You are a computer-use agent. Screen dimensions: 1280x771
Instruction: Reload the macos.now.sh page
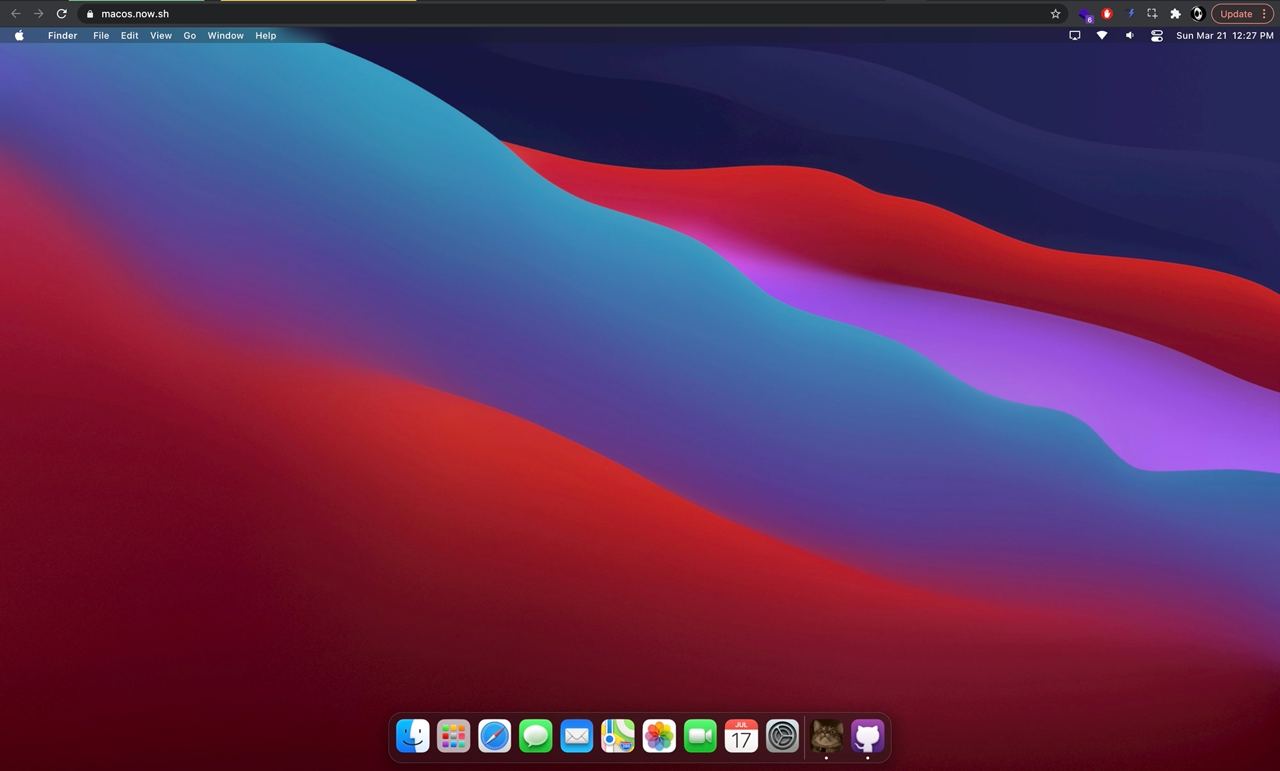[62, 14]
